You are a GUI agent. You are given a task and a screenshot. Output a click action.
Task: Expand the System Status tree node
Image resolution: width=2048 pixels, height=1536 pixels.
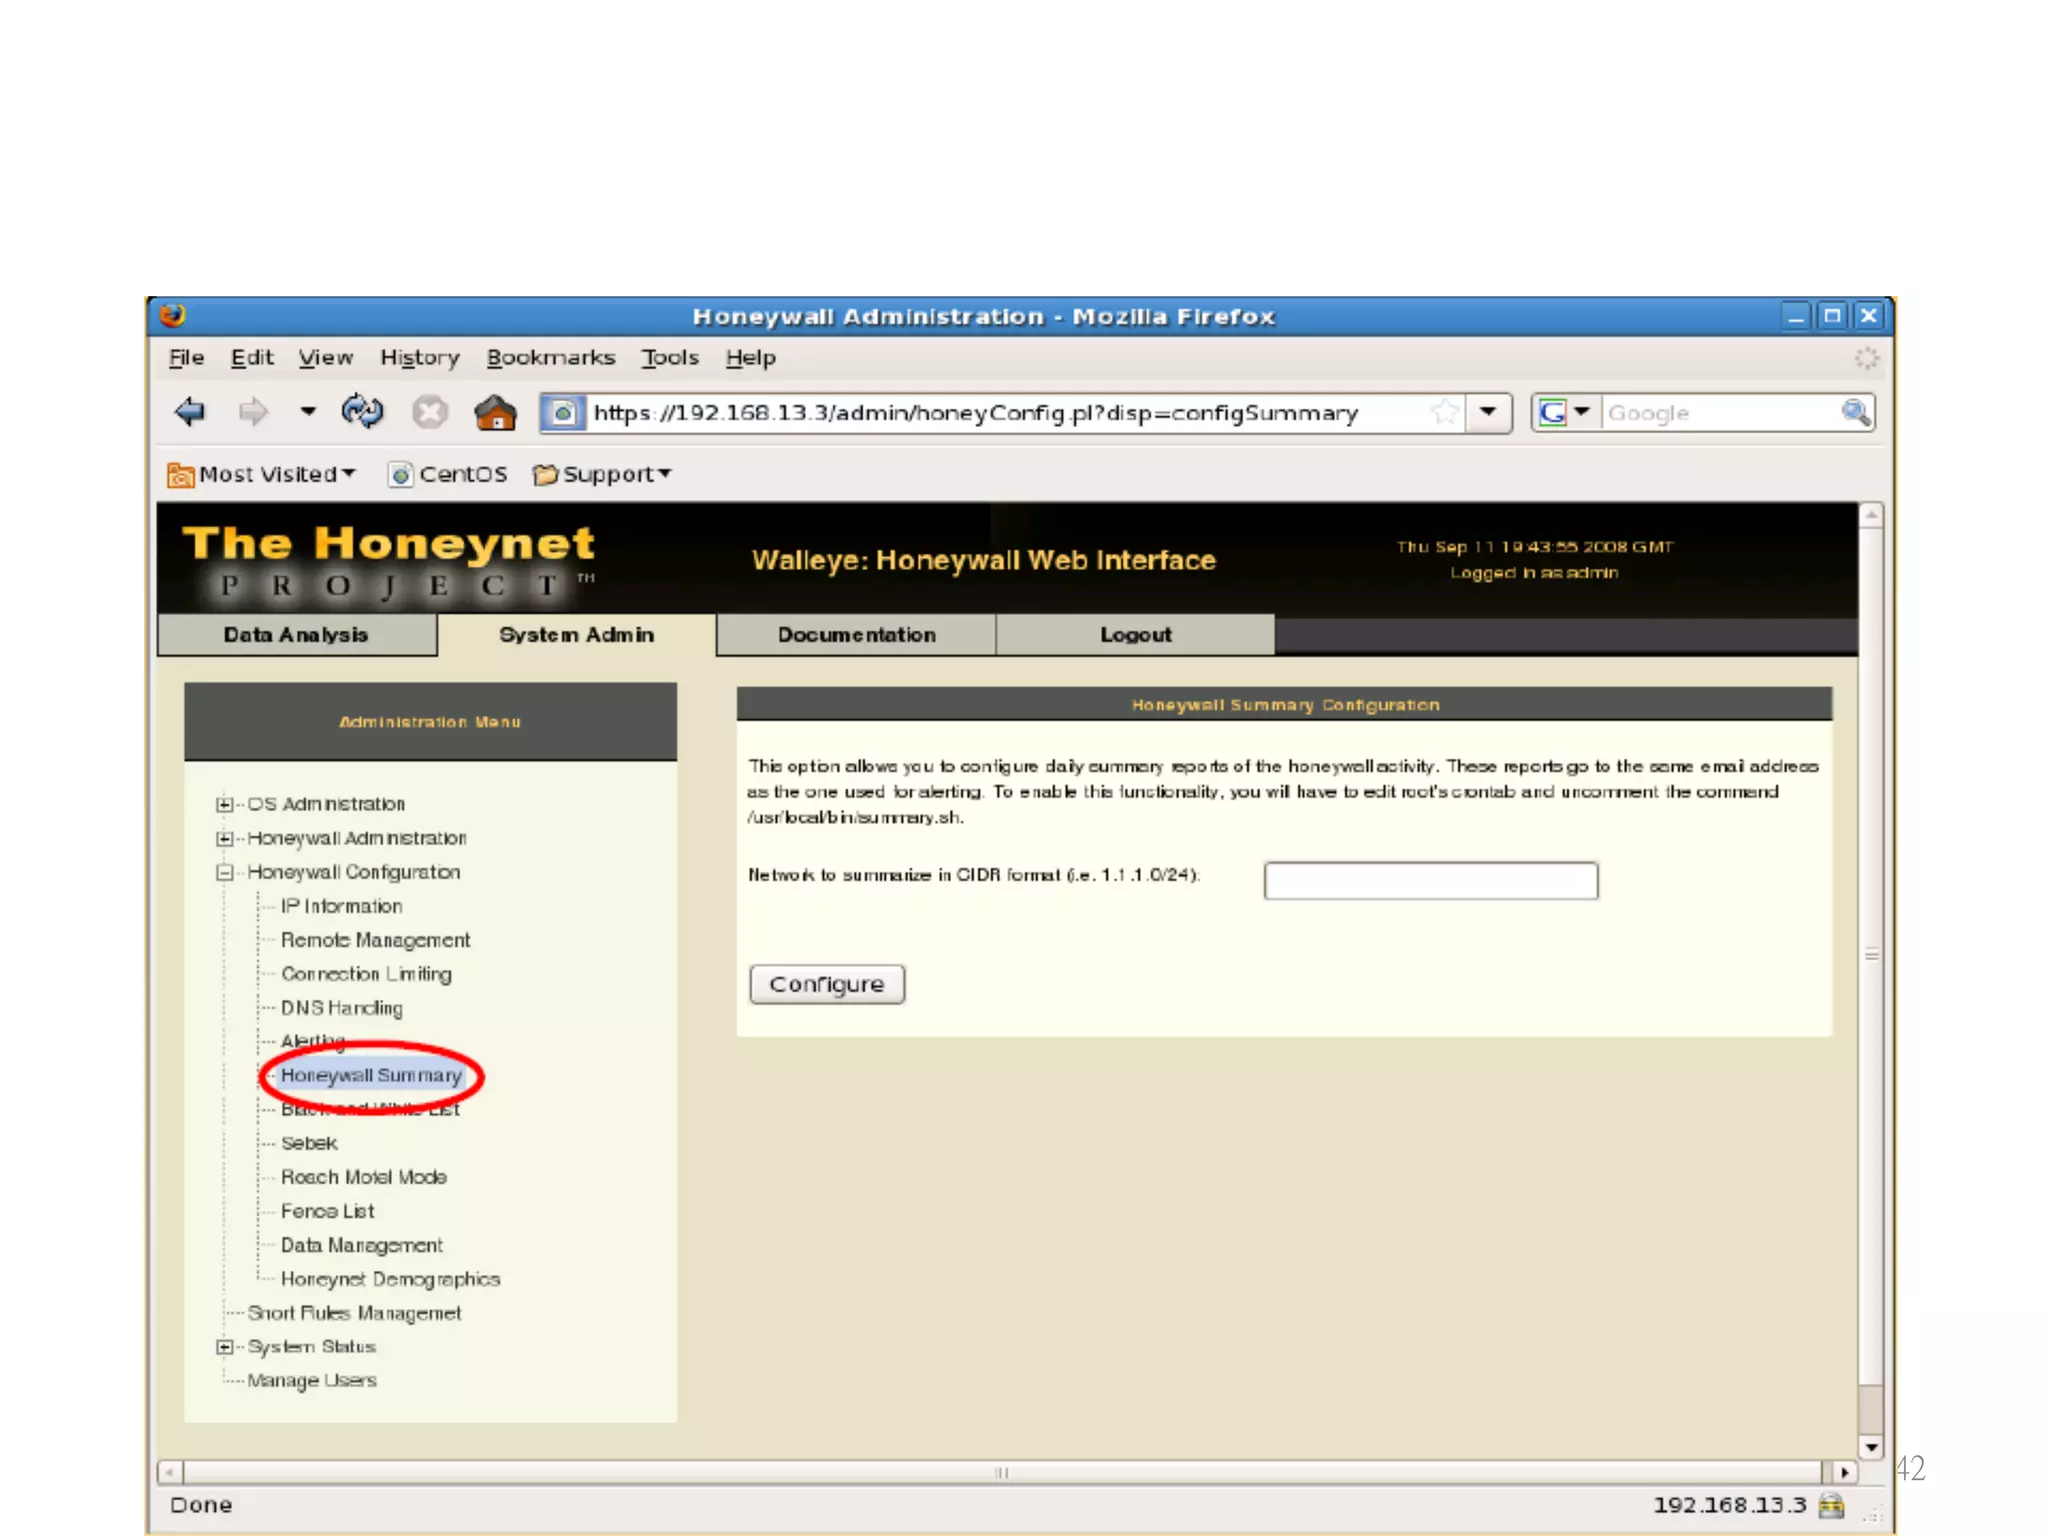[x=225, y=1347]
